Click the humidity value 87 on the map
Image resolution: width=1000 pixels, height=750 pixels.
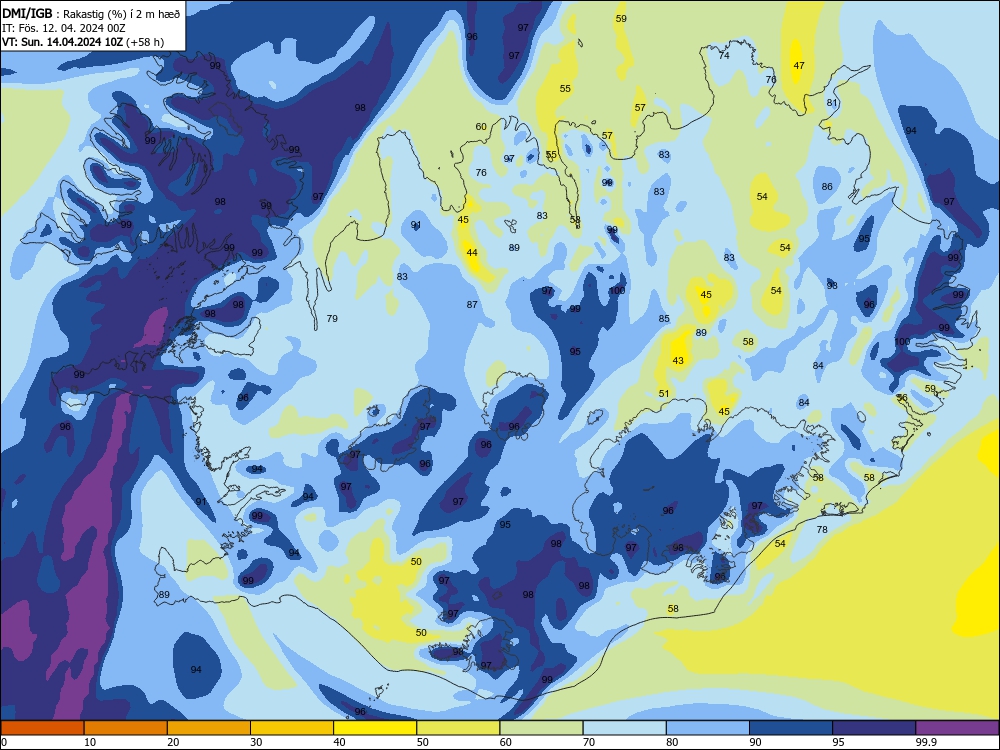coord(472,305)
